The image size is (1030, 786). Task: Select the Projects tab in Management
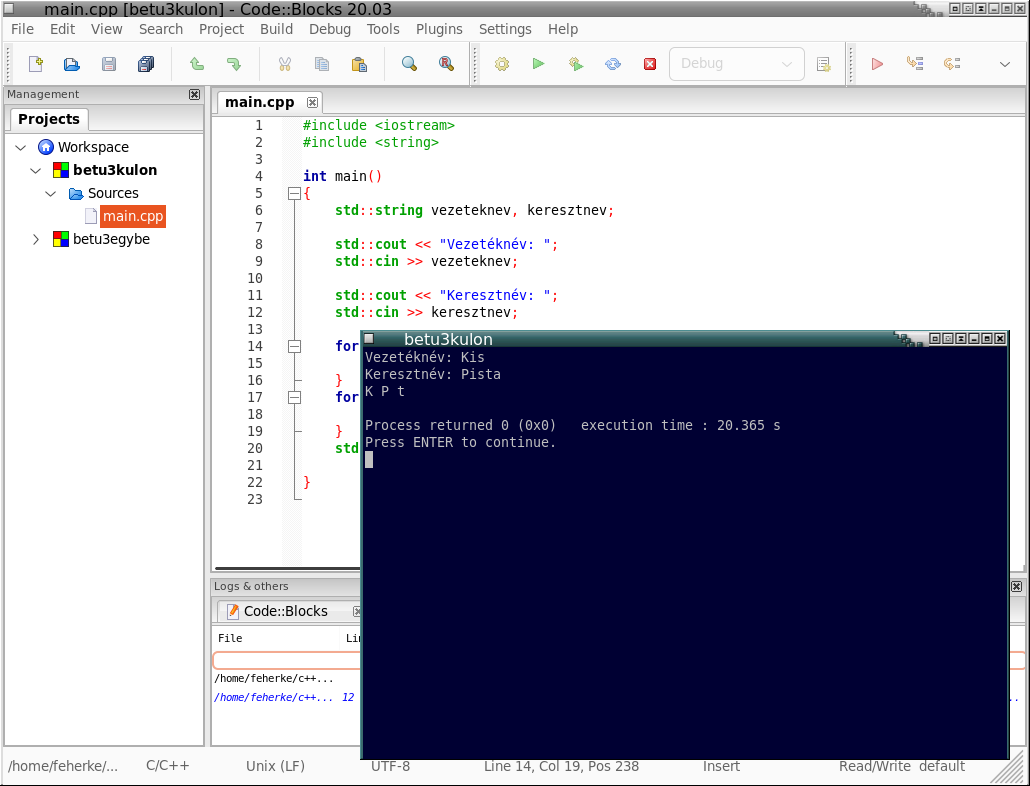[49, 119]
